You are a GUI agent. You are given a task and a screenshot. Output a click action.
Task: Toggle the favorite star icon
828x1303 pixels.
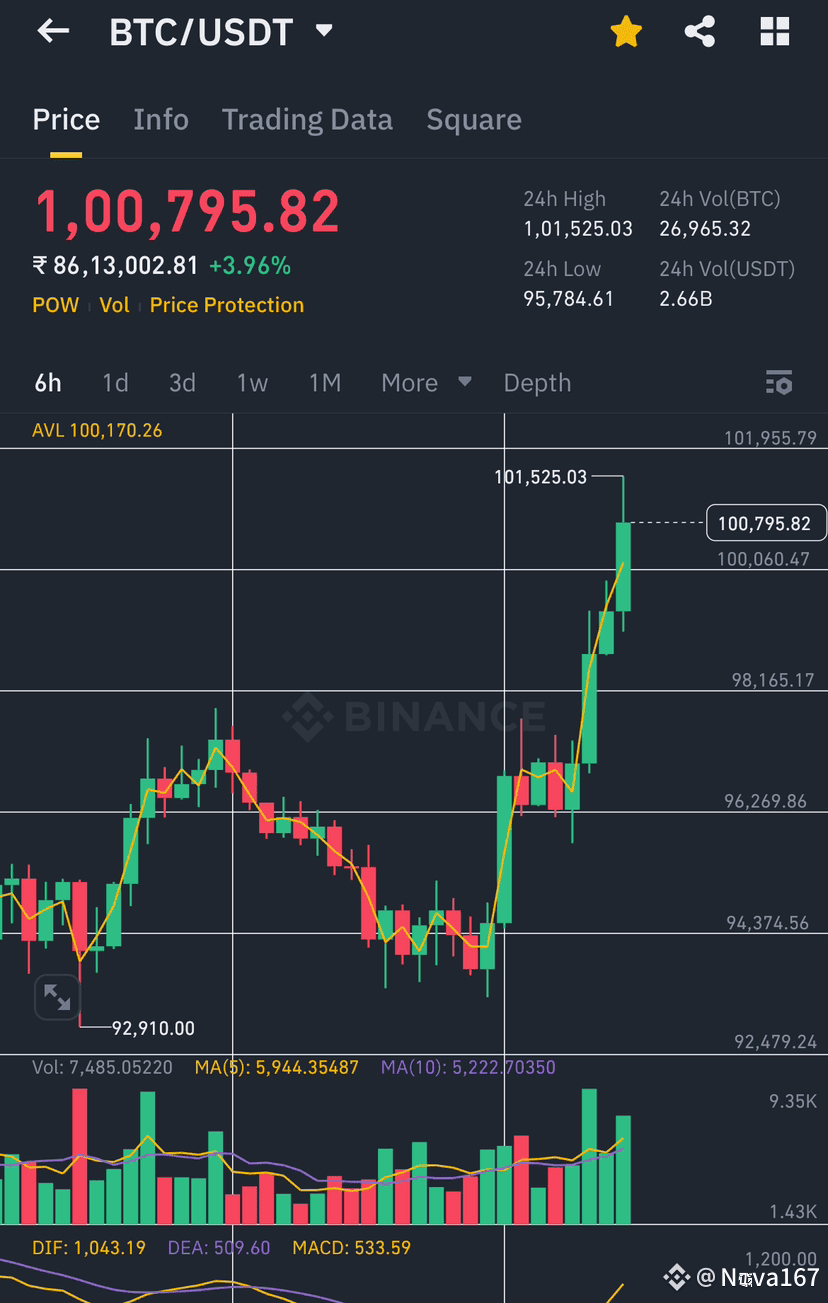626,32
